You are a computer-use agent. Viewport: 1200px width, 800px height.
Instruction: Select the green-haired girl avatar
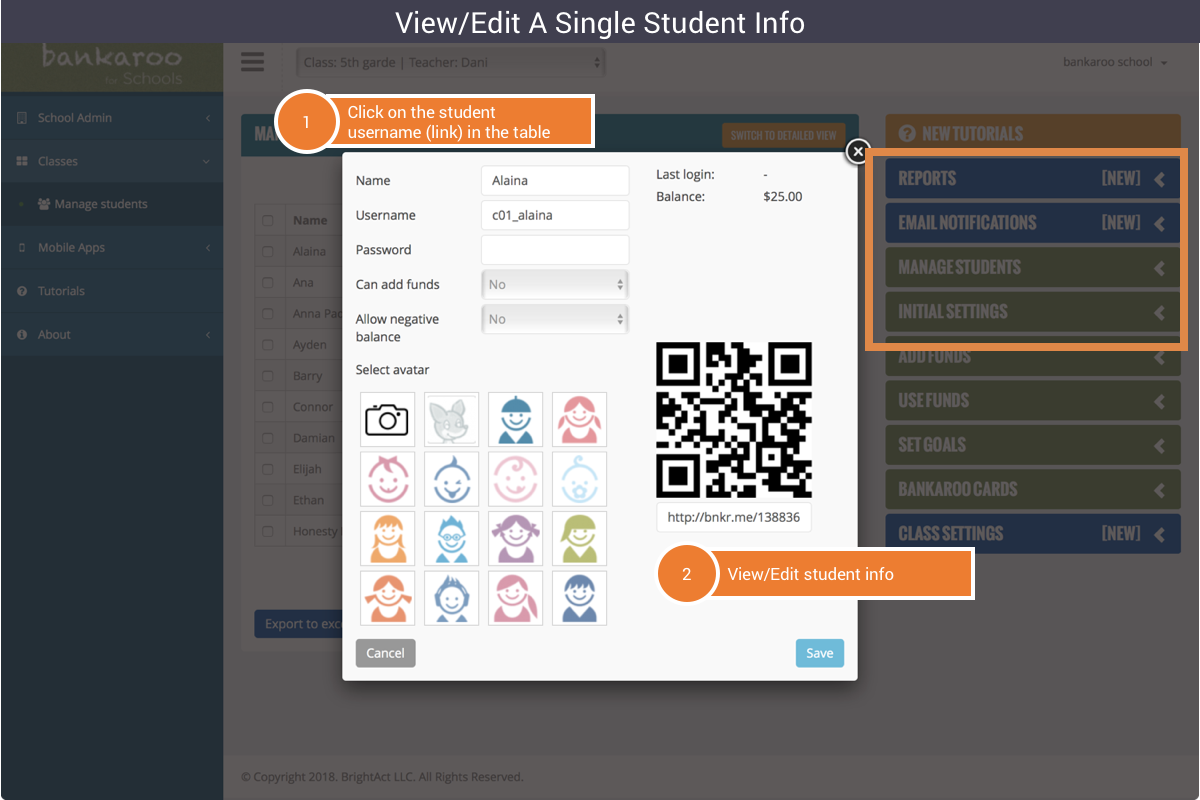click(579, 538)
